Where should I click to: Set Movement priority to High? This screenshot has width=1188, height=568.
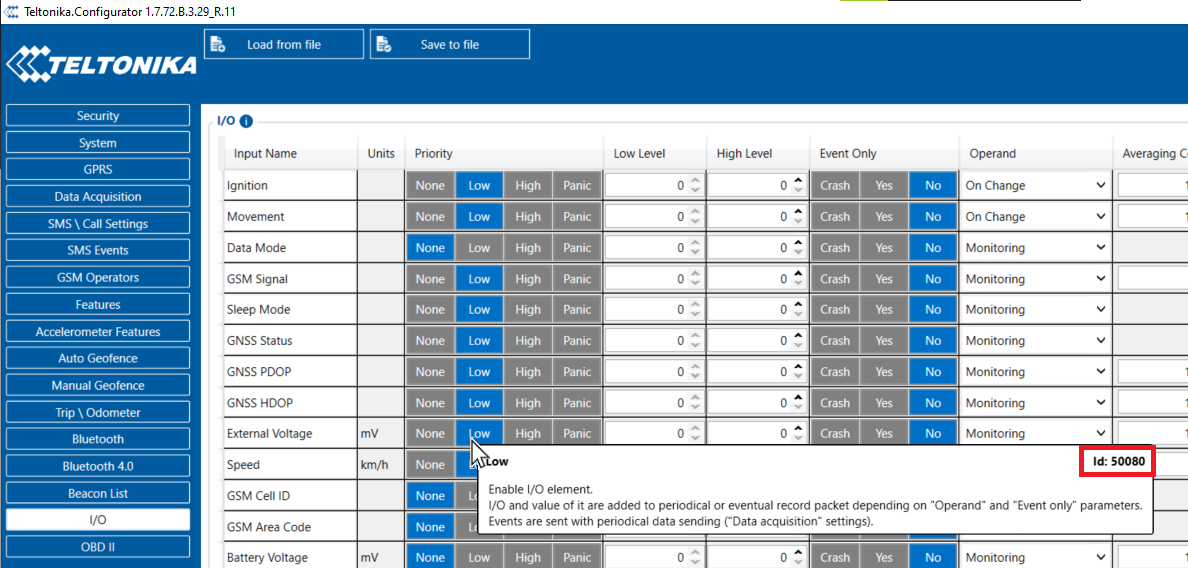pos(528,217)
